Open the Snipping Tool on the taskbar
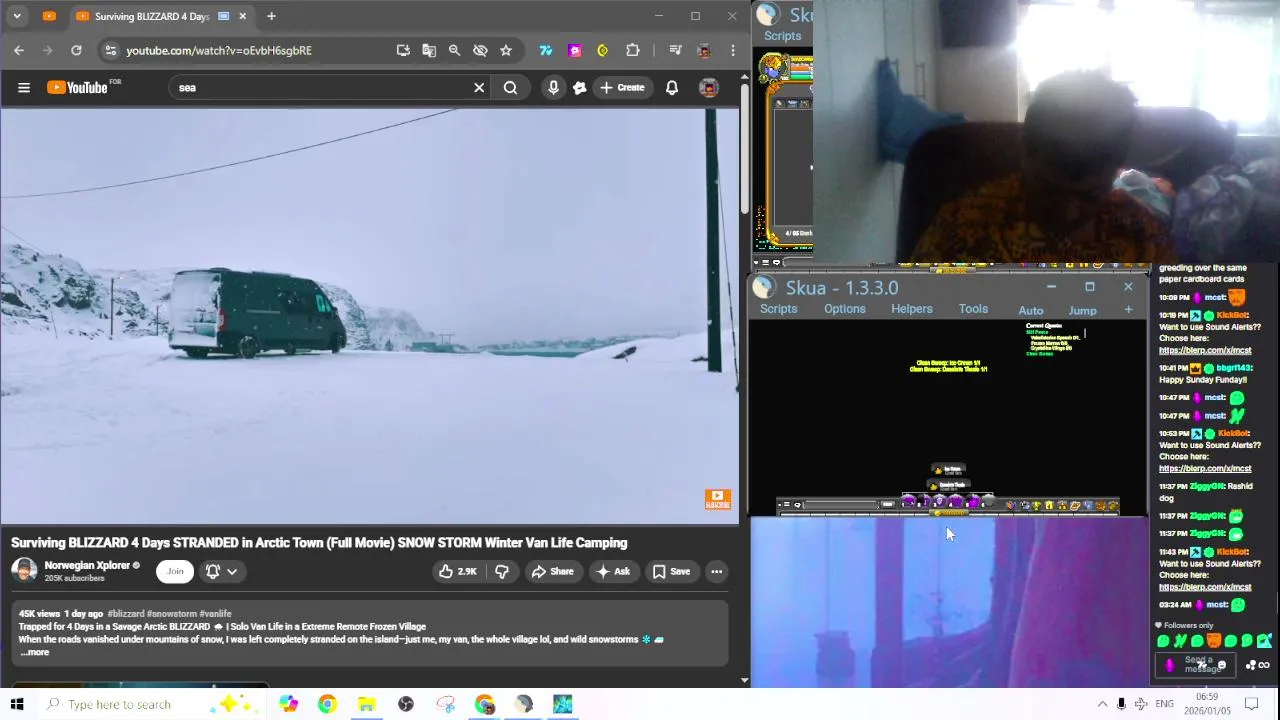Image resolution: width=1280 pixels, height=720 pixels. pos(445,704)
